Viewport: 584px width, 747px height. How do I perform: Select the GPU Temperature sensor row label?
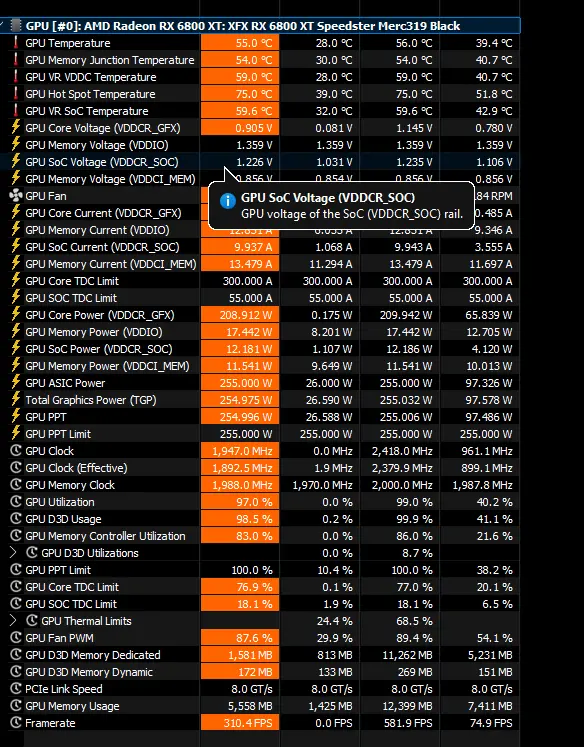(68, 43)
